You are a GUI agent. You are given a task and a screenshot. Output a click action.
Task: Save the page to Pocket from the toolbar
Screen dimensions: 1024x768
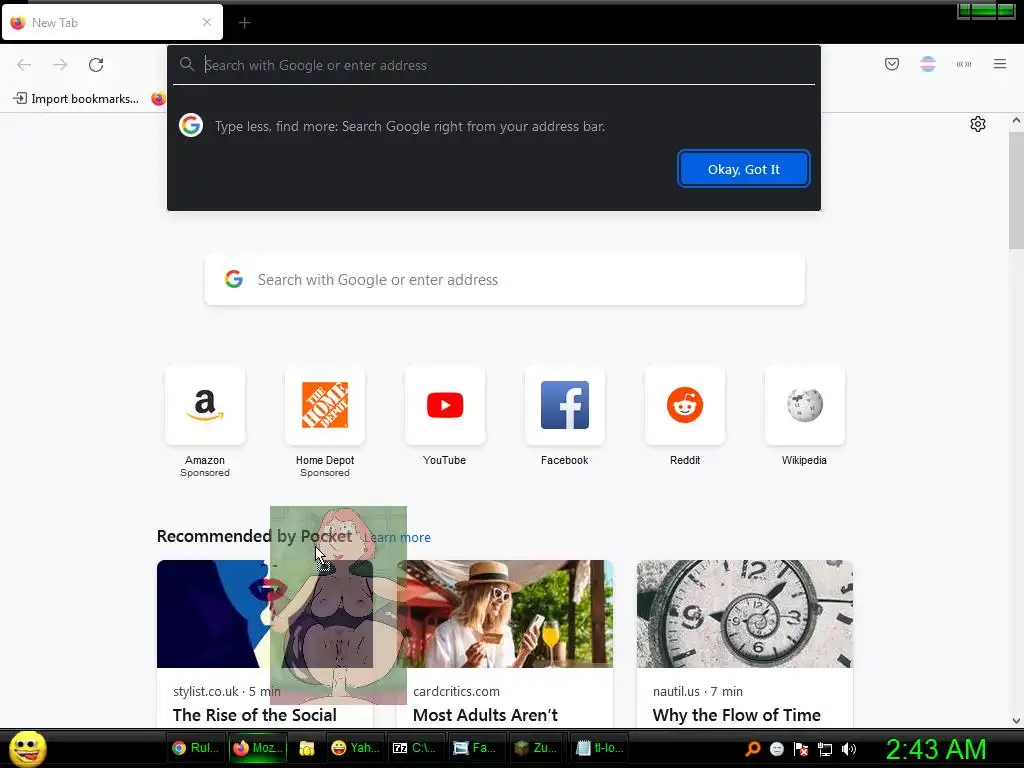point(892,64)
